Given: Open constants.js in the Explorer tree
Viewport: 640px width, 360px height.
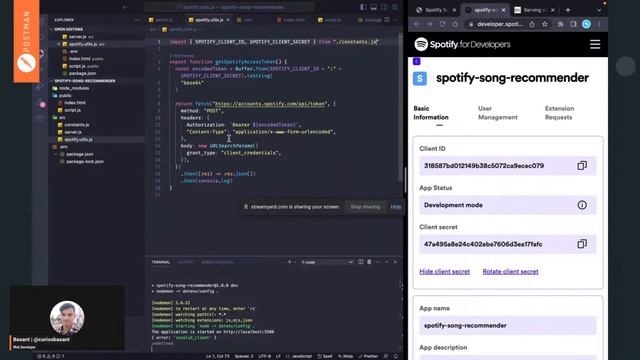Looking at the screenshot, I should (x=76, y=125).
